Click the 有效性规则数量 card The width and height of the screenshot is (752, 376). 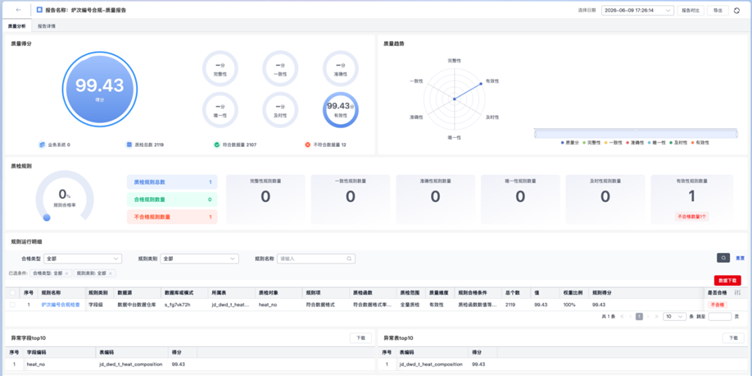pyautogui.click(x=692, y=199)
